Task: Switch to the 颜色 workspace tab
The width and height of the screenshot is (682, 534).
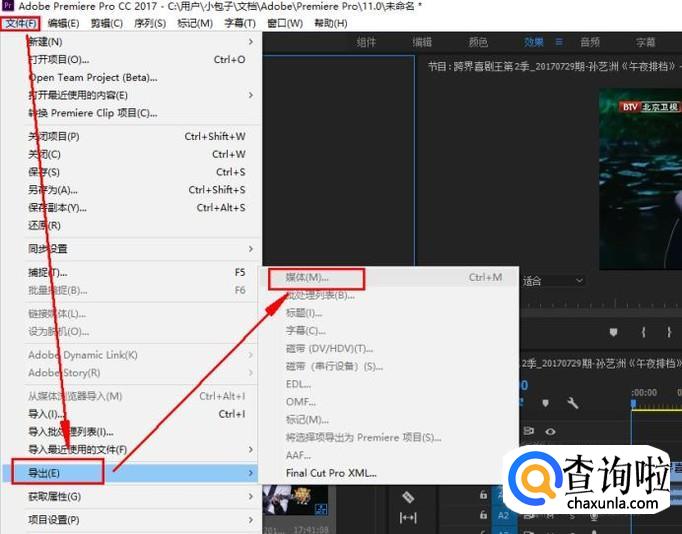Action: 478,42
